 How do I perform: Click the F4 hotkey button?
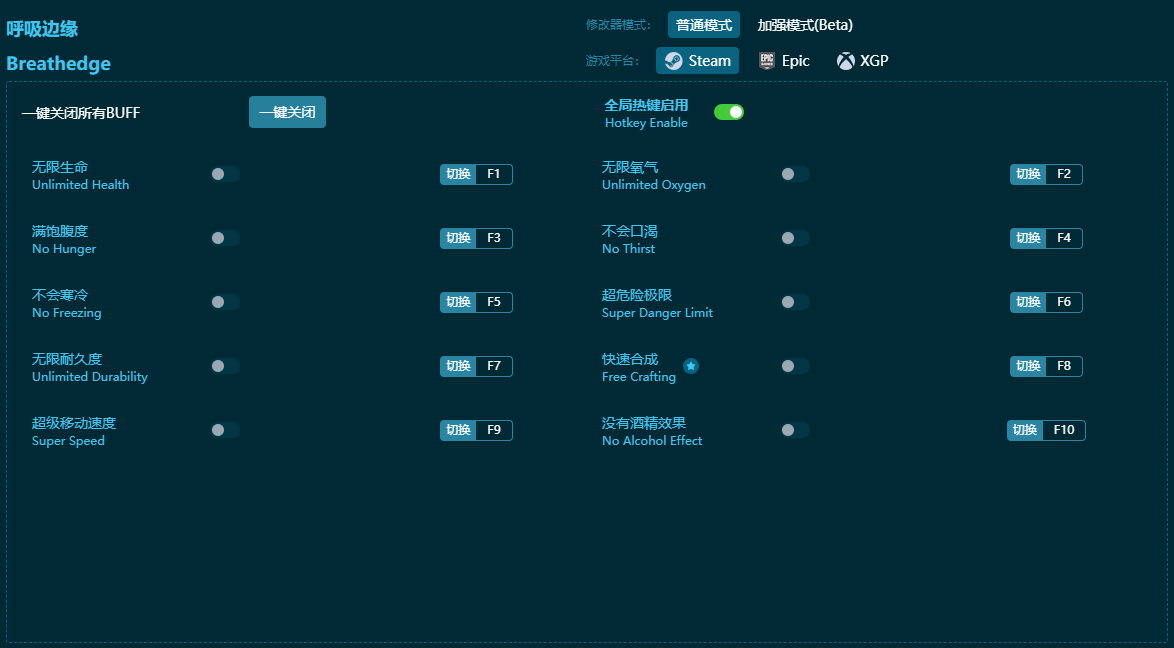click(1046, 238)
